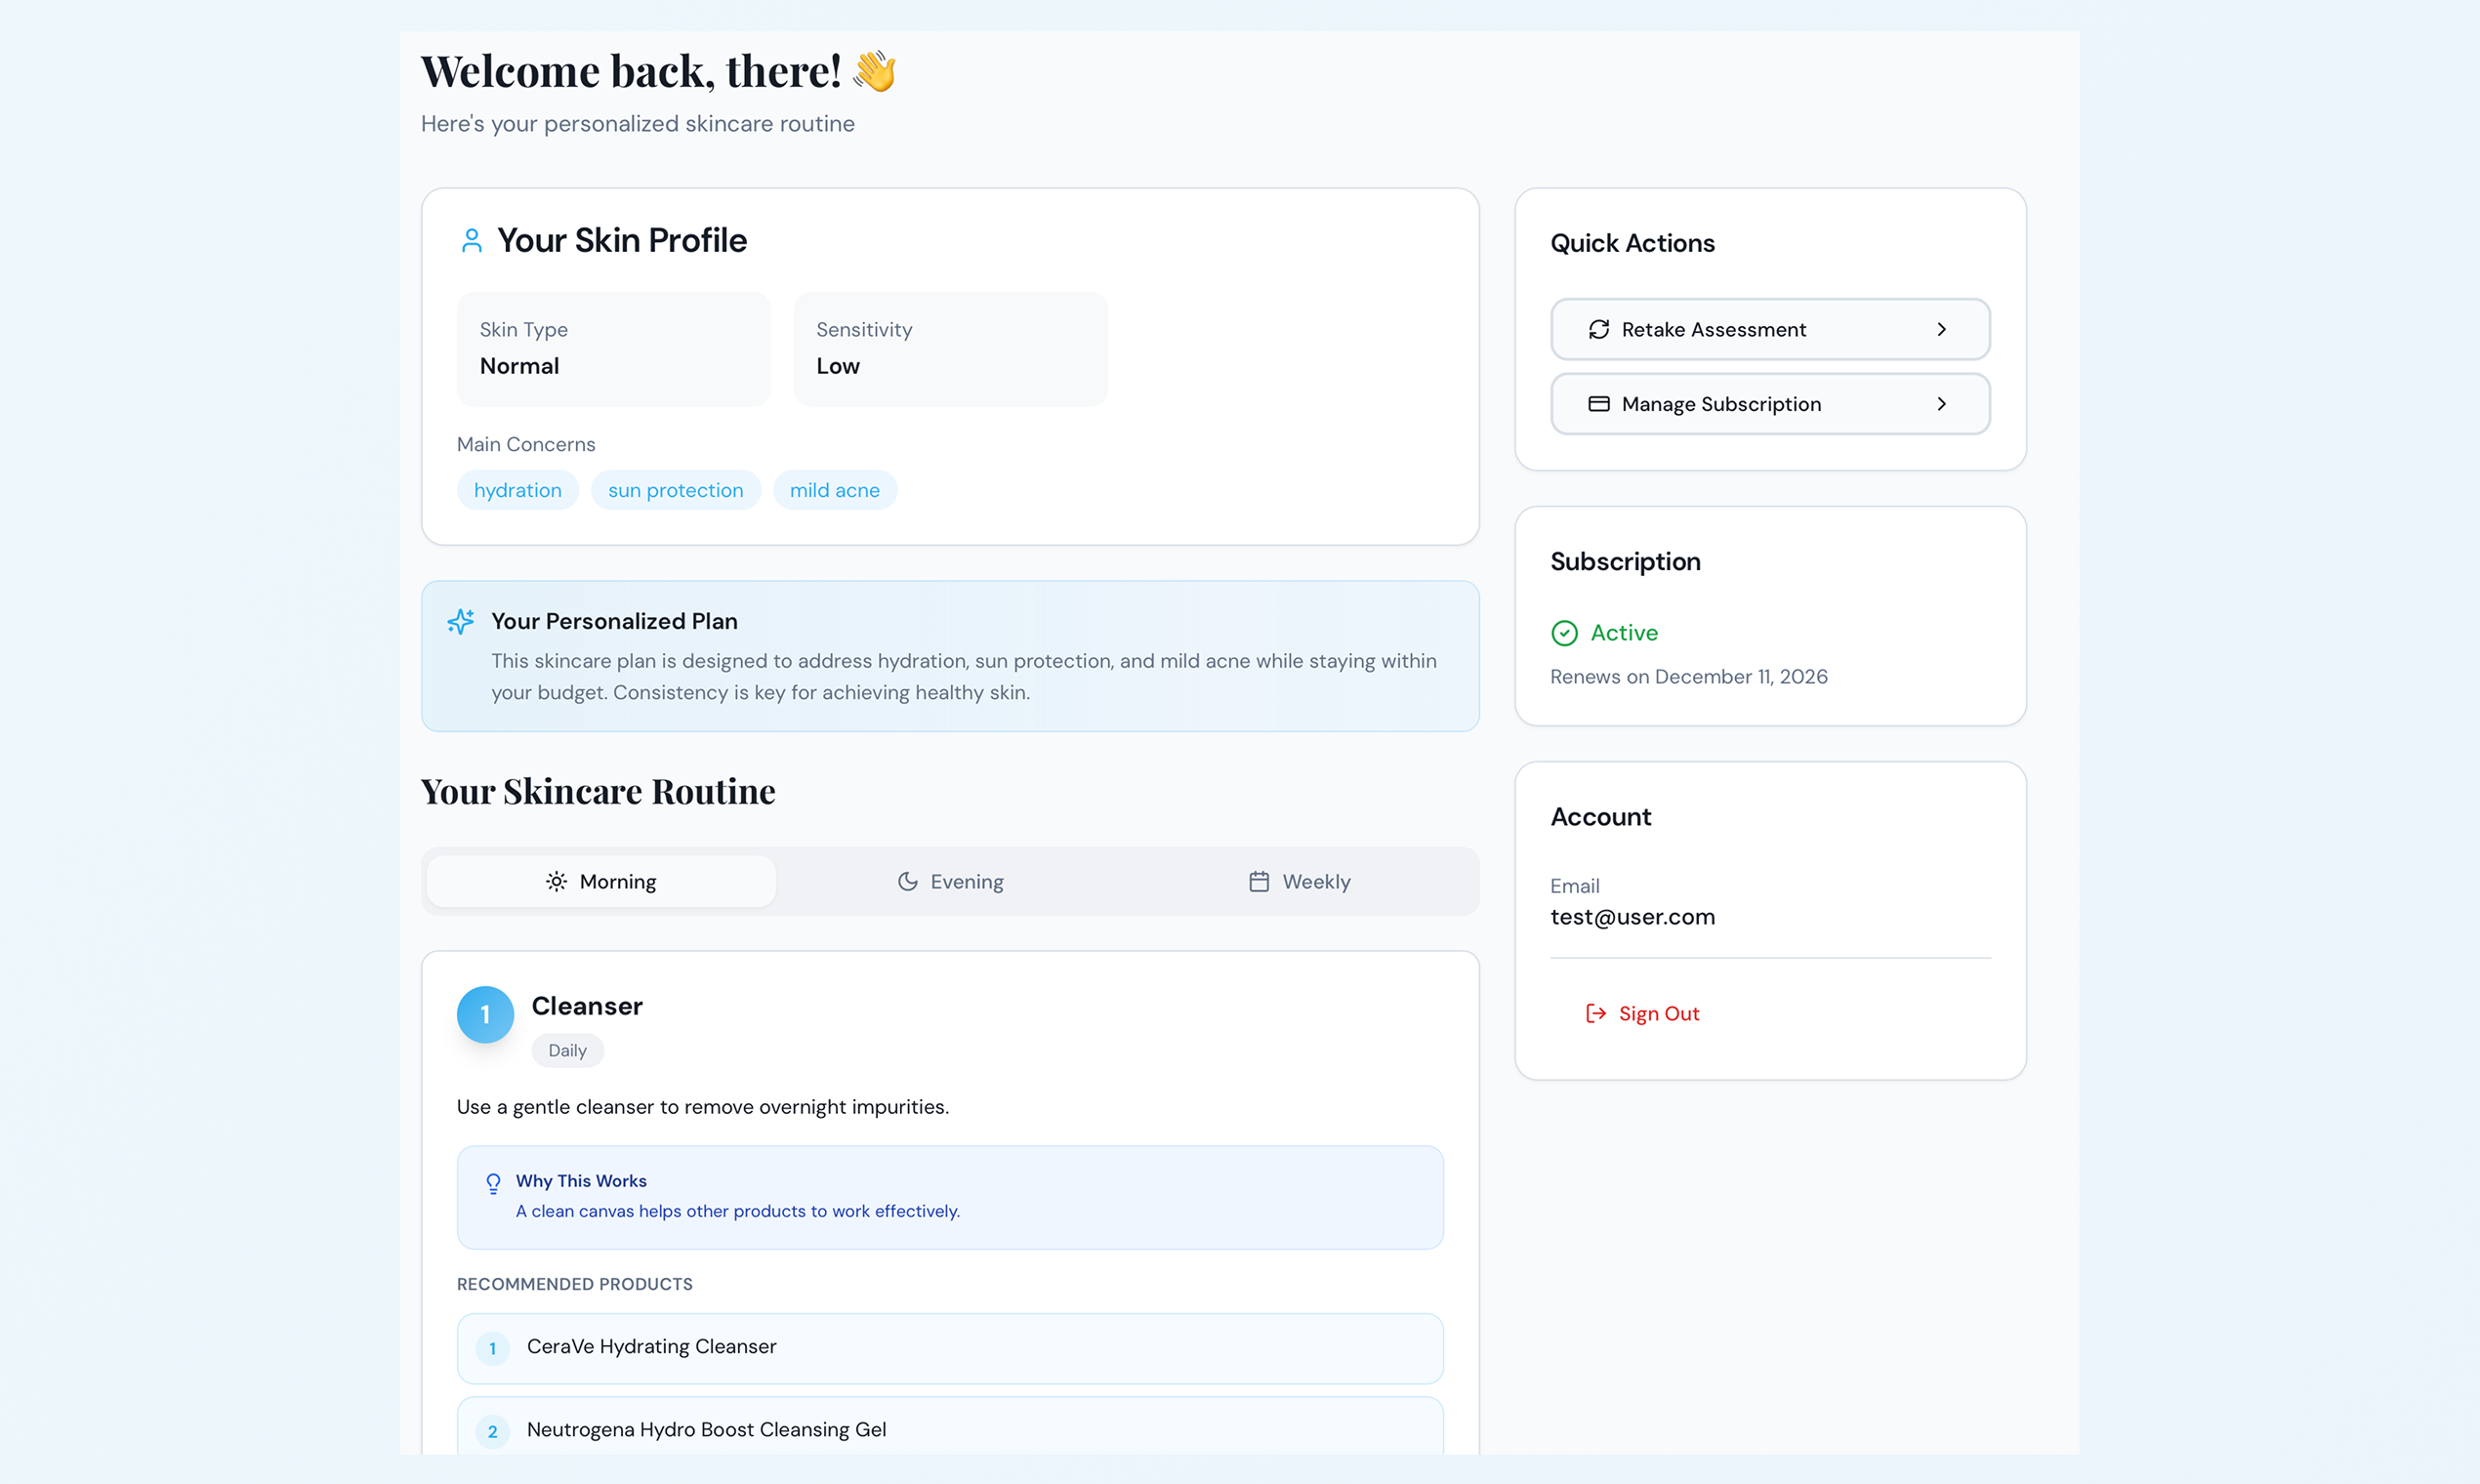Expand Manage Subscription via its chevron
2480x1484 pixels.
pos(1943,404)
